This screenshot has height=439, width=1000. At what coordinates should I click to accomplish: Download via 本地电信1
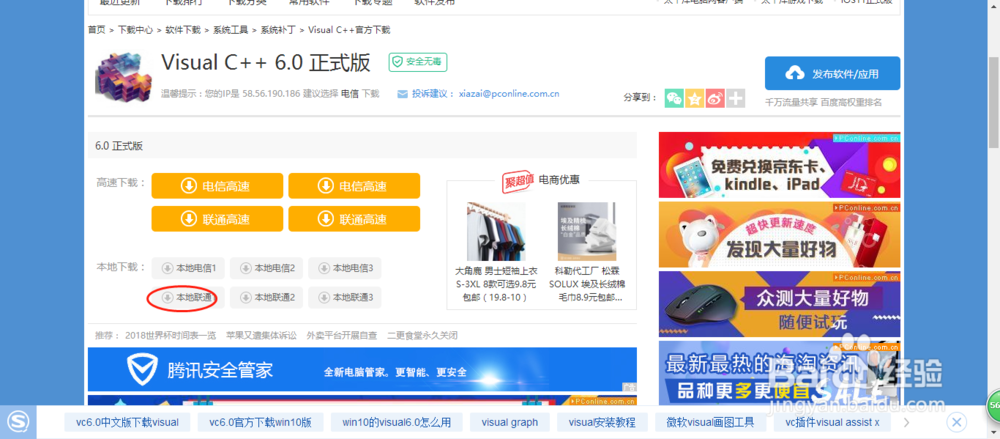coord(188,269)
